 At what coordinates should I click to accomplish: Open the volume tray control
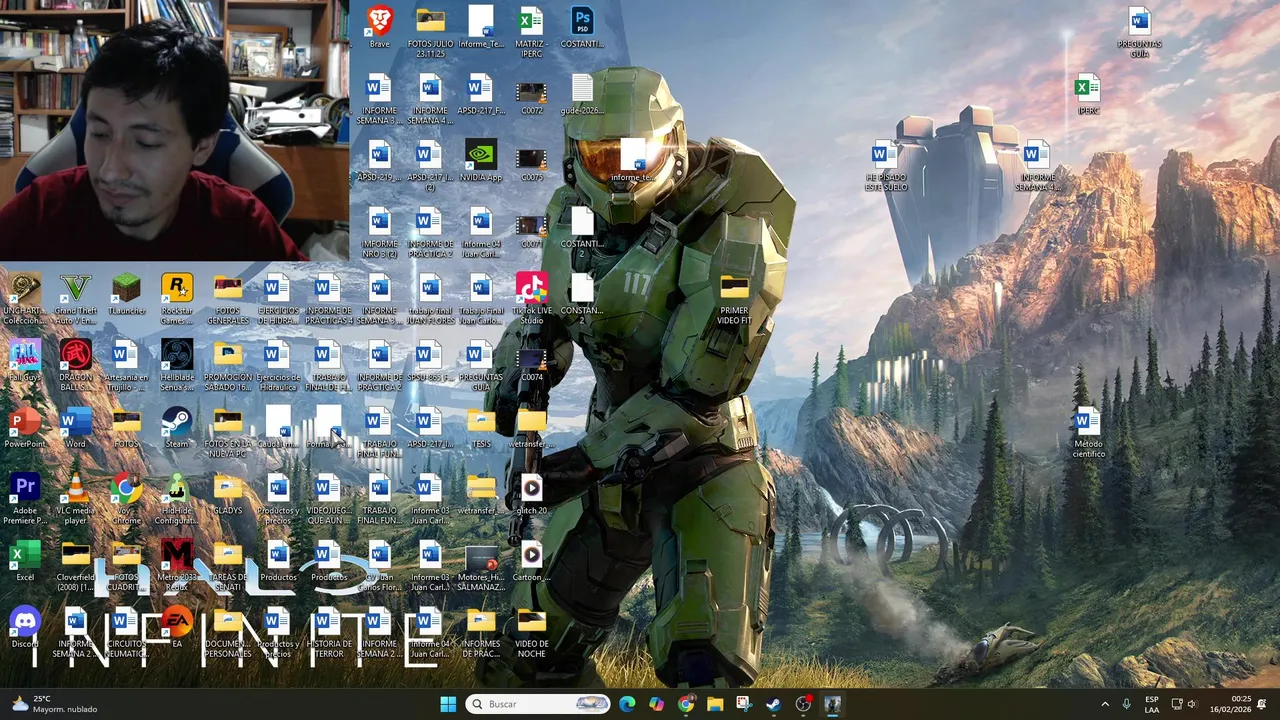click(x=1191, y=704)
